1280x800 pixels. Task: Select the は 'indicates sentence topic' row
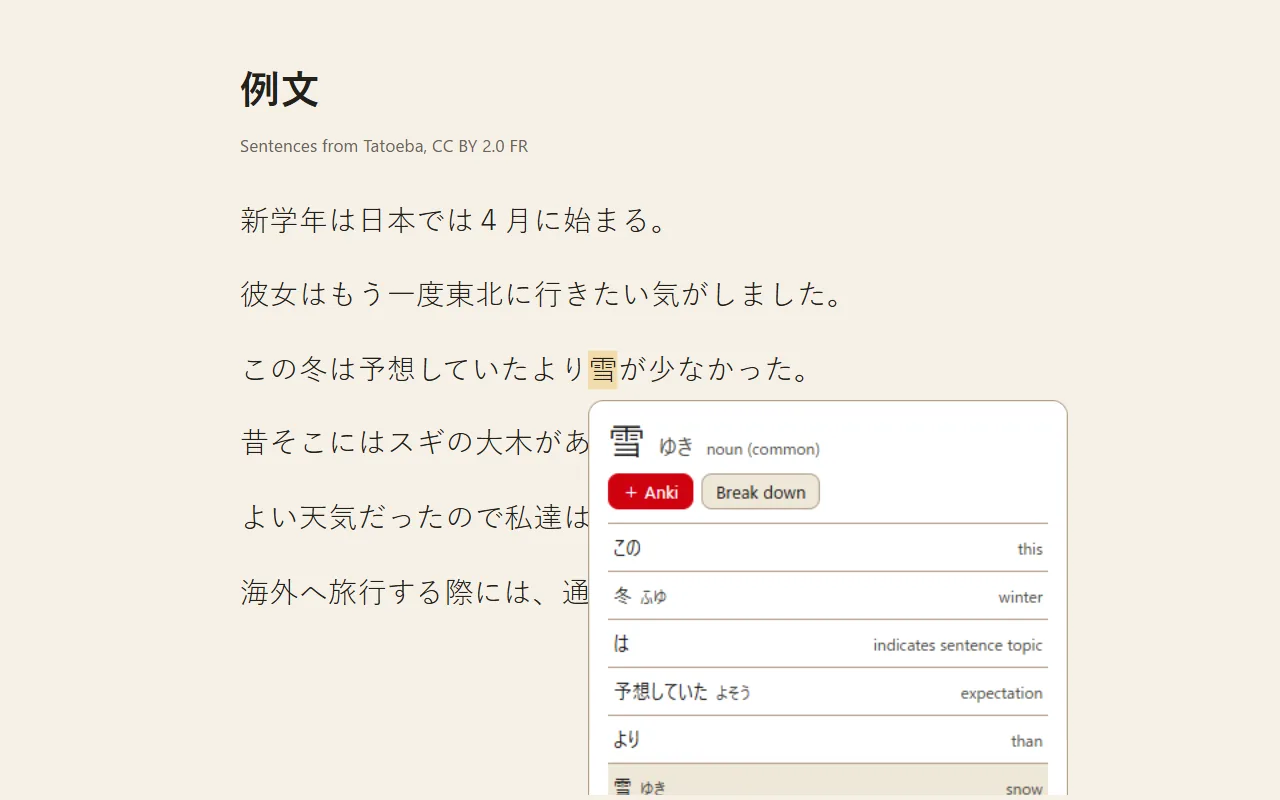[x=828, y=644]
